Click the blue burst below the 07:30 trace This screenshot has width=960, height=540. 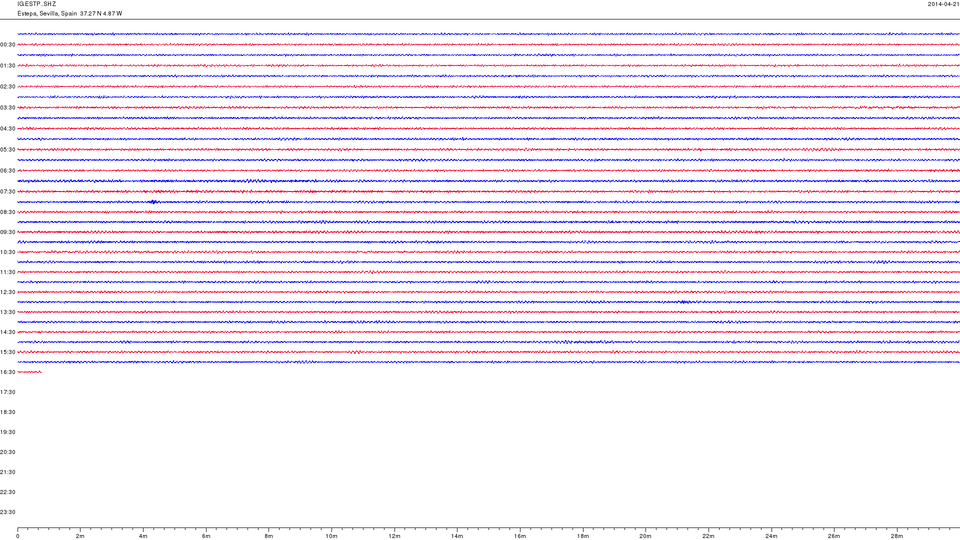pyautogui.click(x=153, y=202)
